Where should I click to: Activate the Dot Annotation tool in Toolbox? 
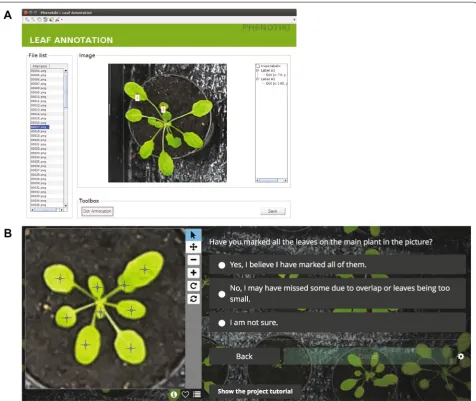[x=97, y=211]
